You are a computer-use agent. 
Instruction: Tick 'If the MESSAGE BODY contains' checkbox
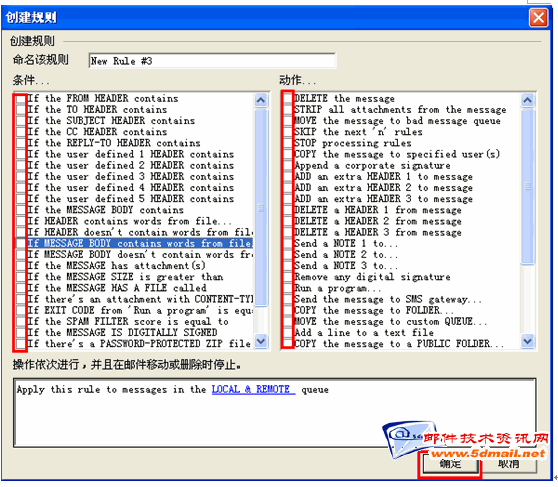point(21,210)
